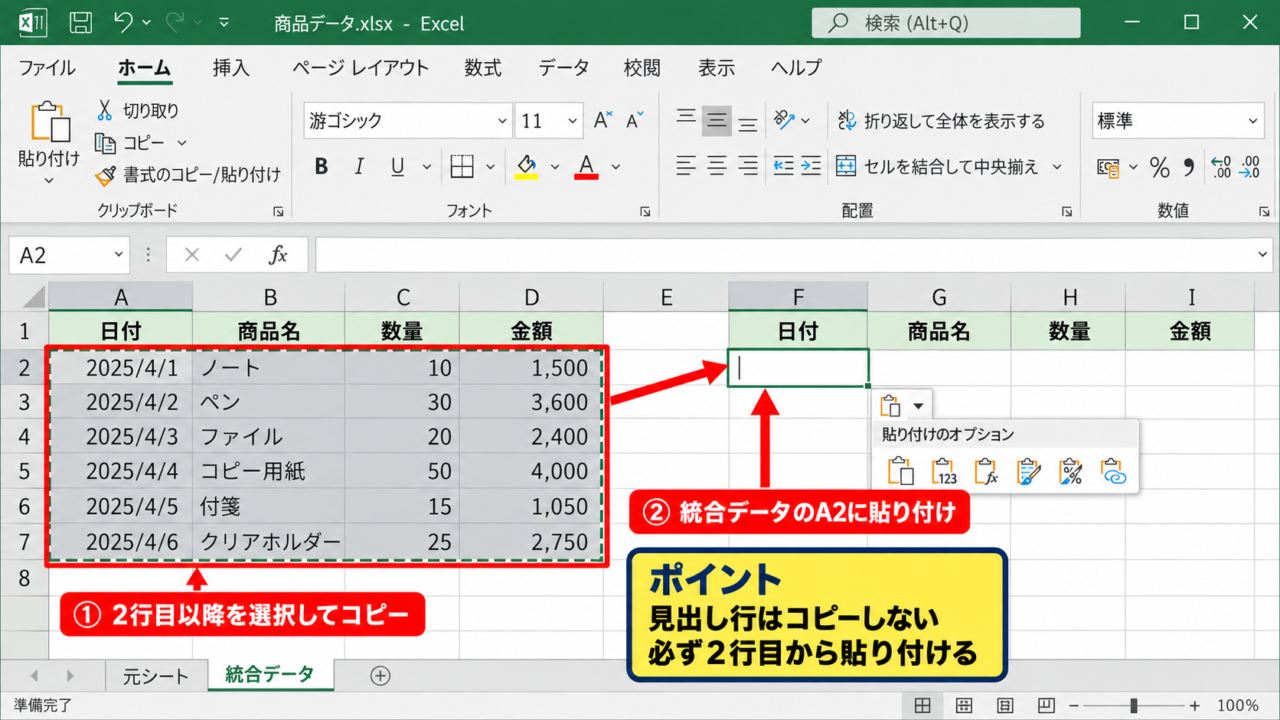Open the font size dropdown showing 11
Screen dimensions: 1280x720
coord(573,121)
